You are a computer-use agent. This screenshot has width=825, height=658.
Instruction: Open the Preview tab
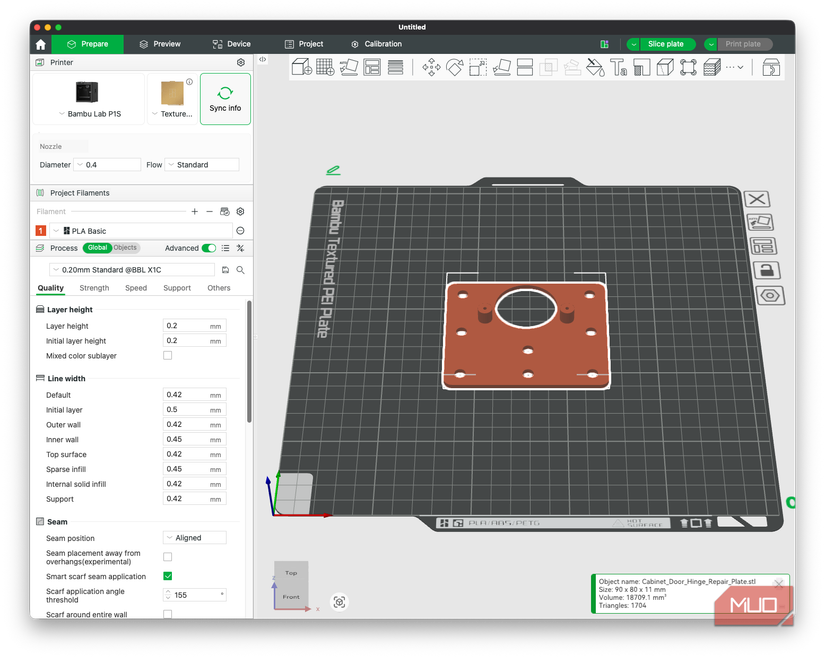[159, 44]
